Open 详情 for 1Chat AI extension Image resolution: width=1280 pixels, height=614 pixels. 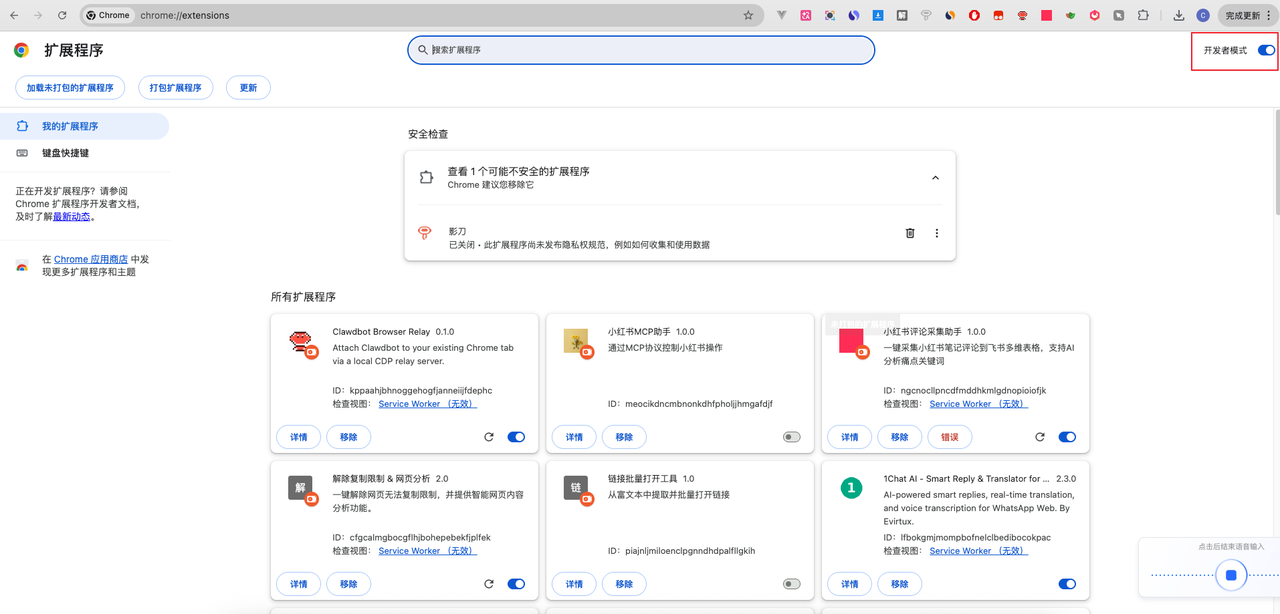click(x=849, y=584)
